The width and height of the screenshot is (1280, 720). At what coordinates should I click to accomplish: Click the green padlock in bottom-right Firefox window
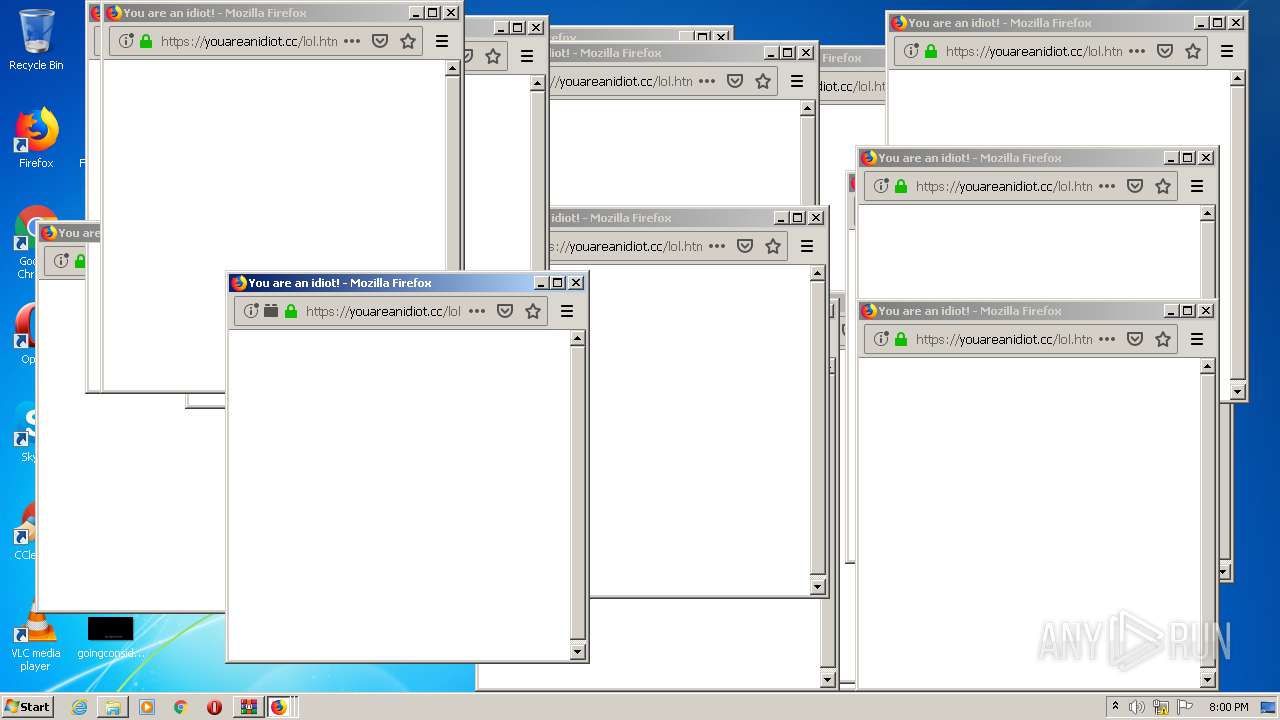click(901, 339)
